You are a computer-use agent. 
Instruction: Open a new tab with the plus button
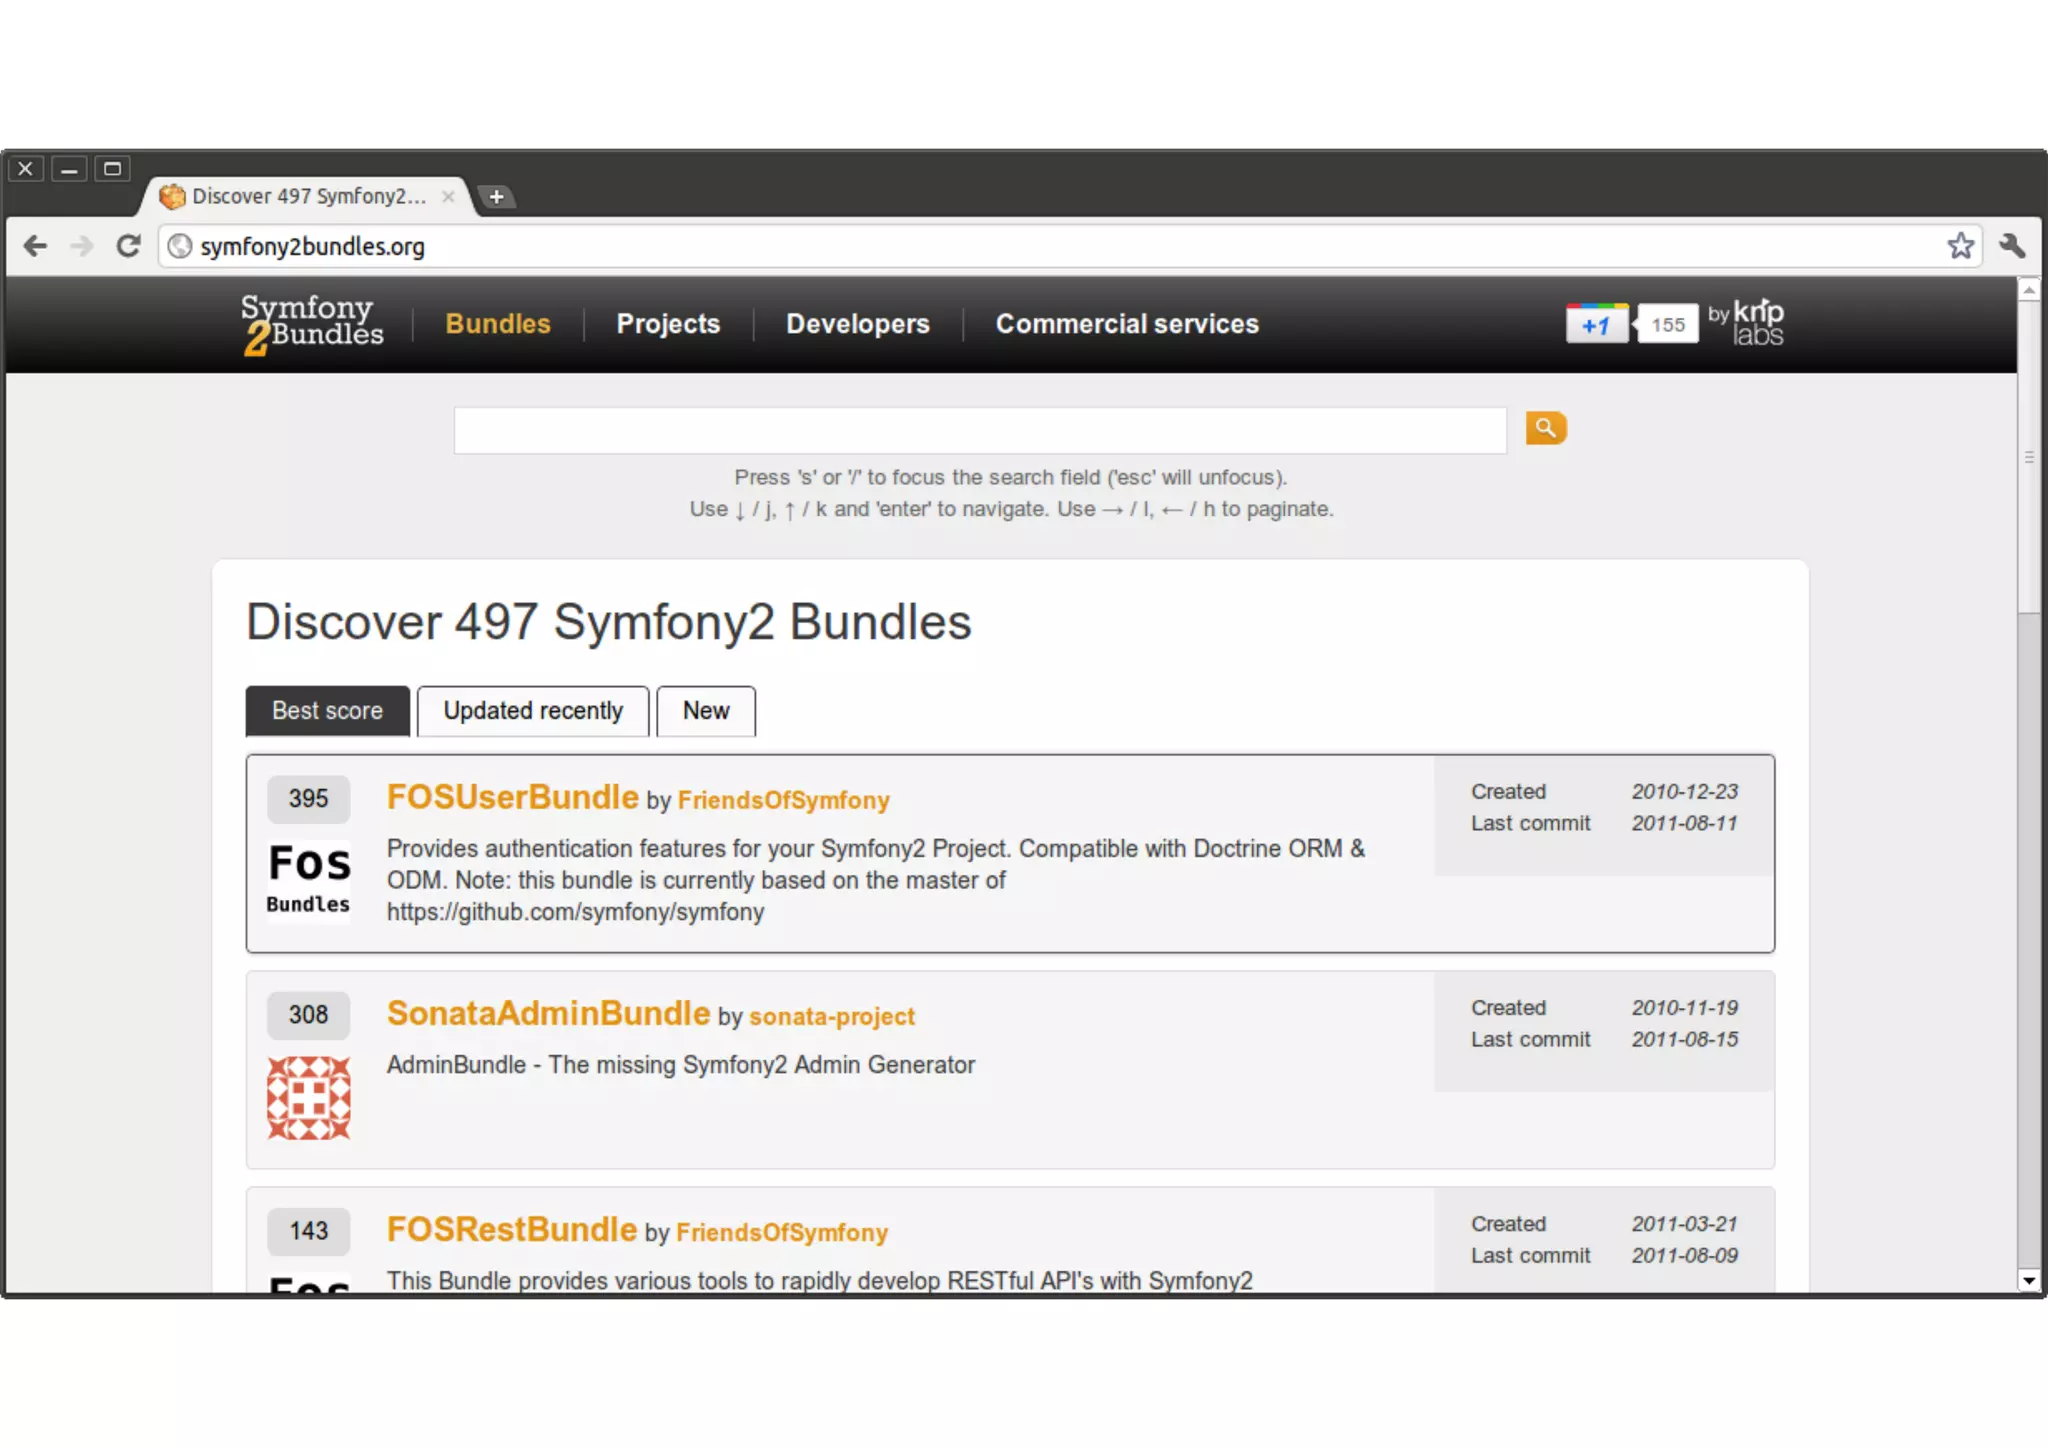(496, 197)
